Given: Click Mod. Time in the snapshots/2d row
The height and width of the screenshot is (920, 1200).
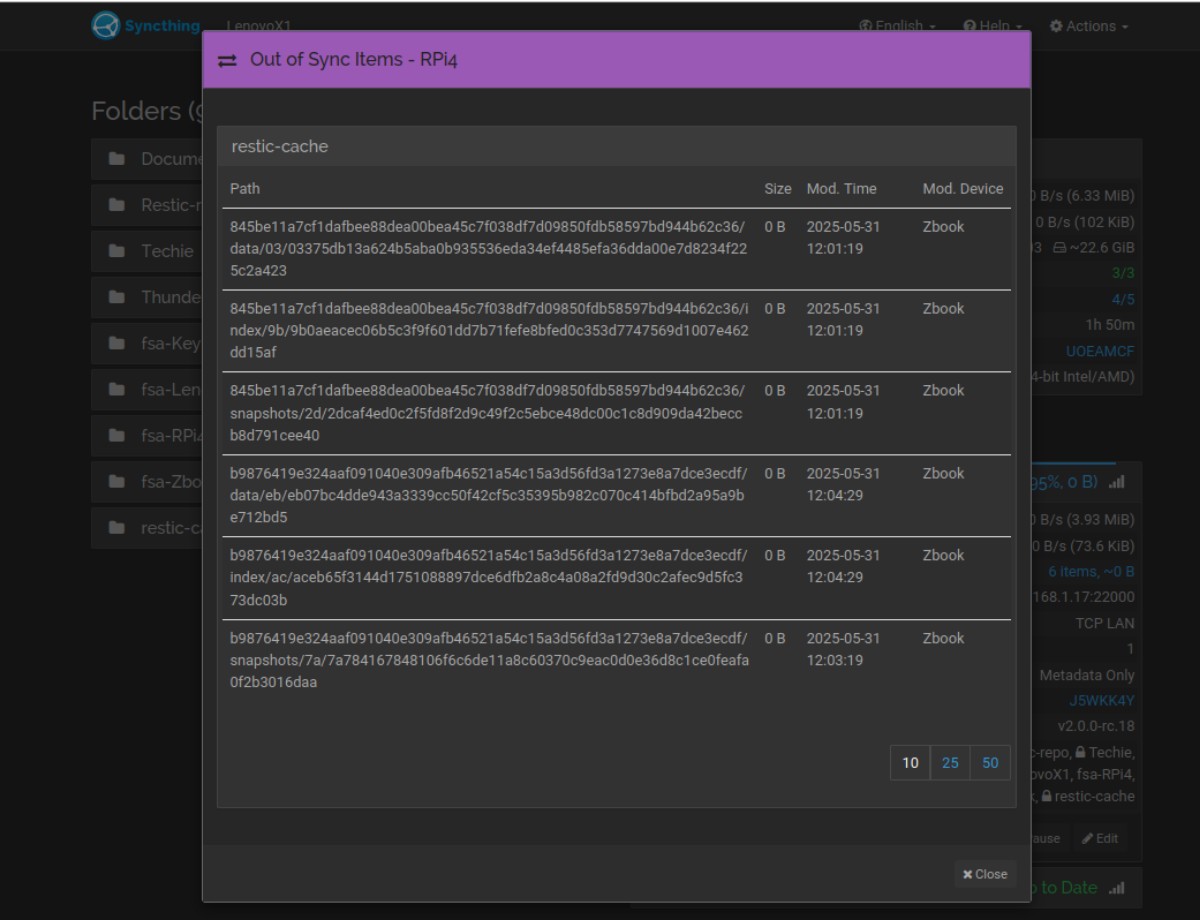Looking at the screenshot, I should [x=843, y=402].
